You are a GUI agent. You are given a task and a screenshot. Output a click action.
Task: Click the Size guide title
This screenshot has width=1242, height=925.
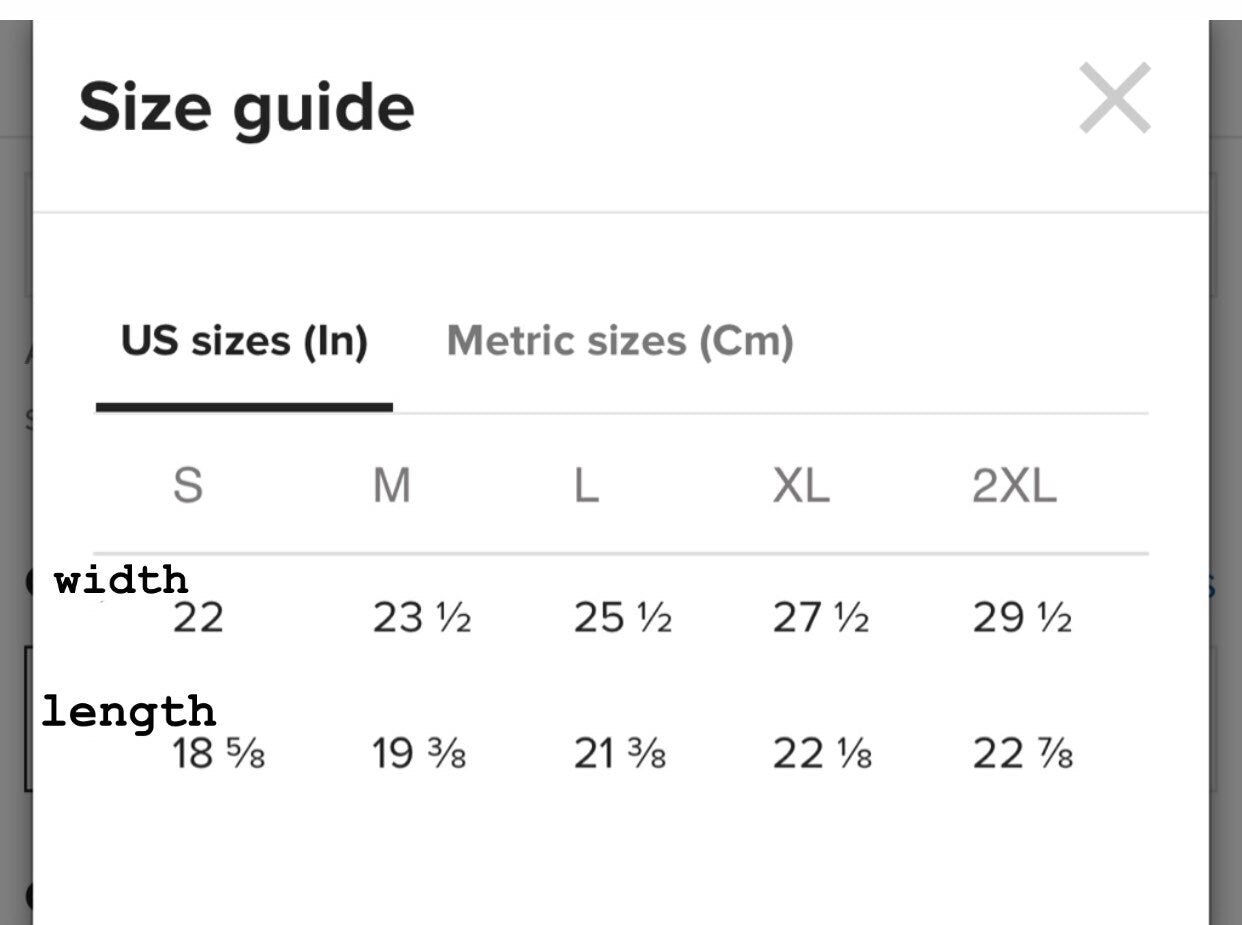[246, 107]
